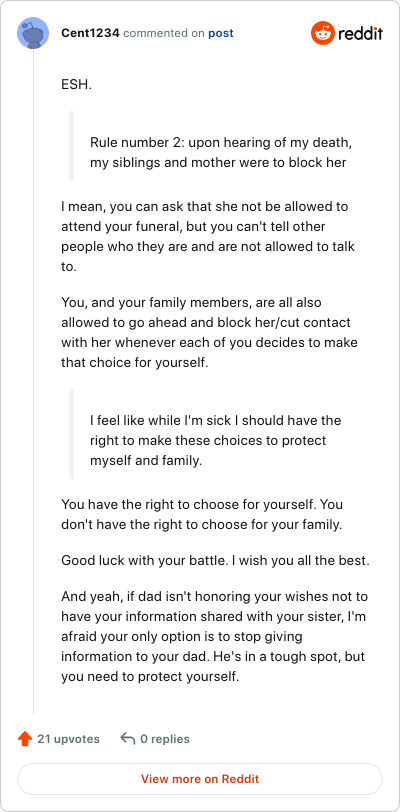Open the "0 replies" label
The width and height of the screenshot is (400, 812).
pyautogui.click(x=165, y=739)
